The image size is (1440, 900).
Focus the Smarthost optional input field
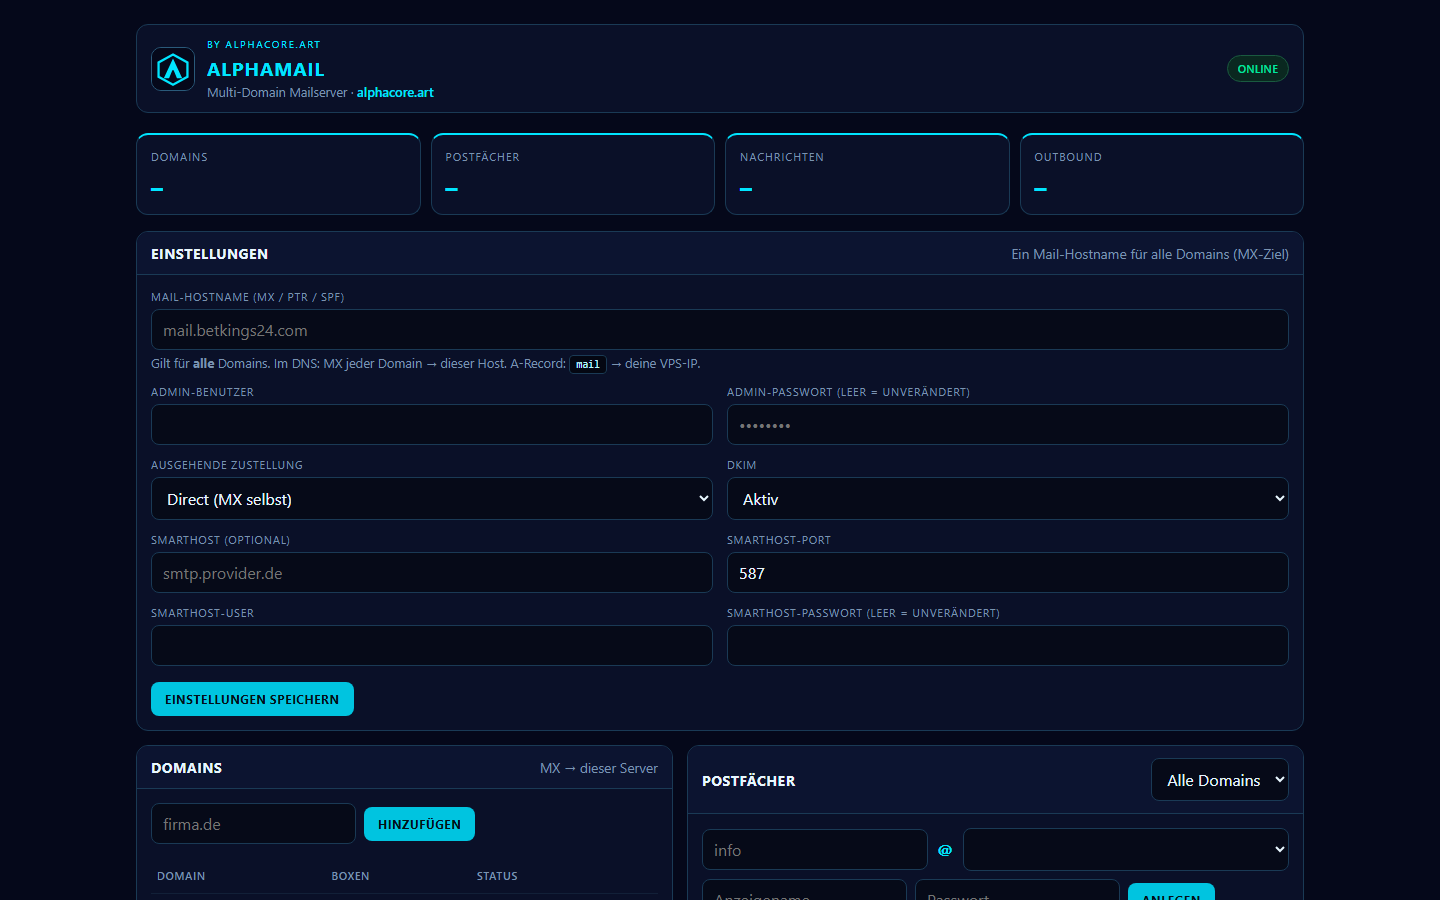click(432, 573)
